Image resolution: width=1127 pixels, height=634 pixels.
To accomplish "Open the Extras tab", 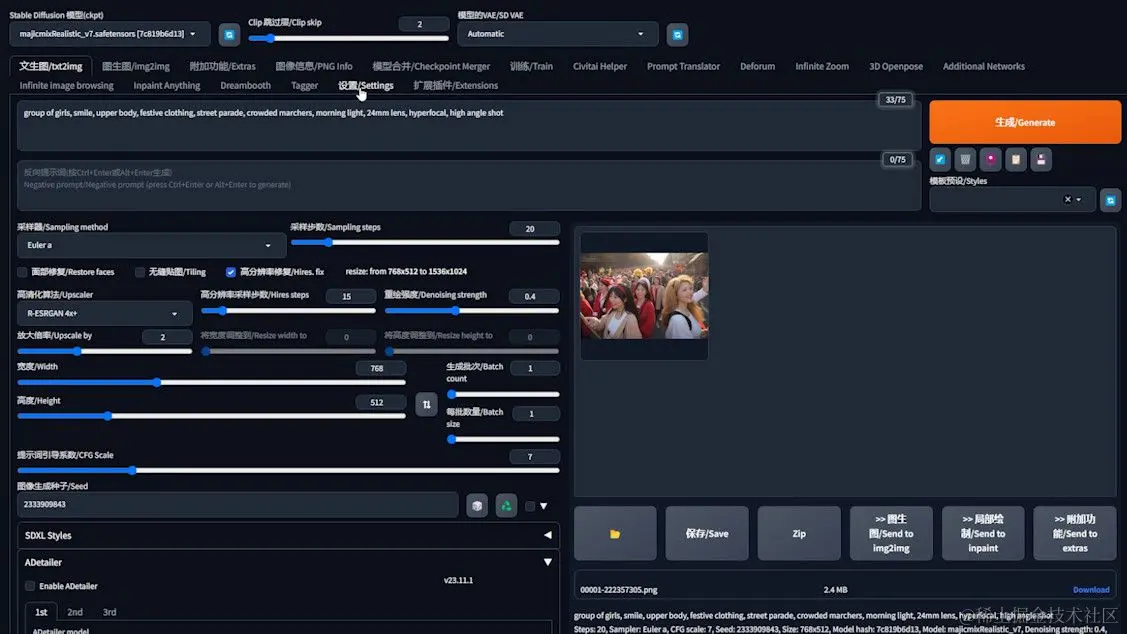I will (x=222, y=66).
